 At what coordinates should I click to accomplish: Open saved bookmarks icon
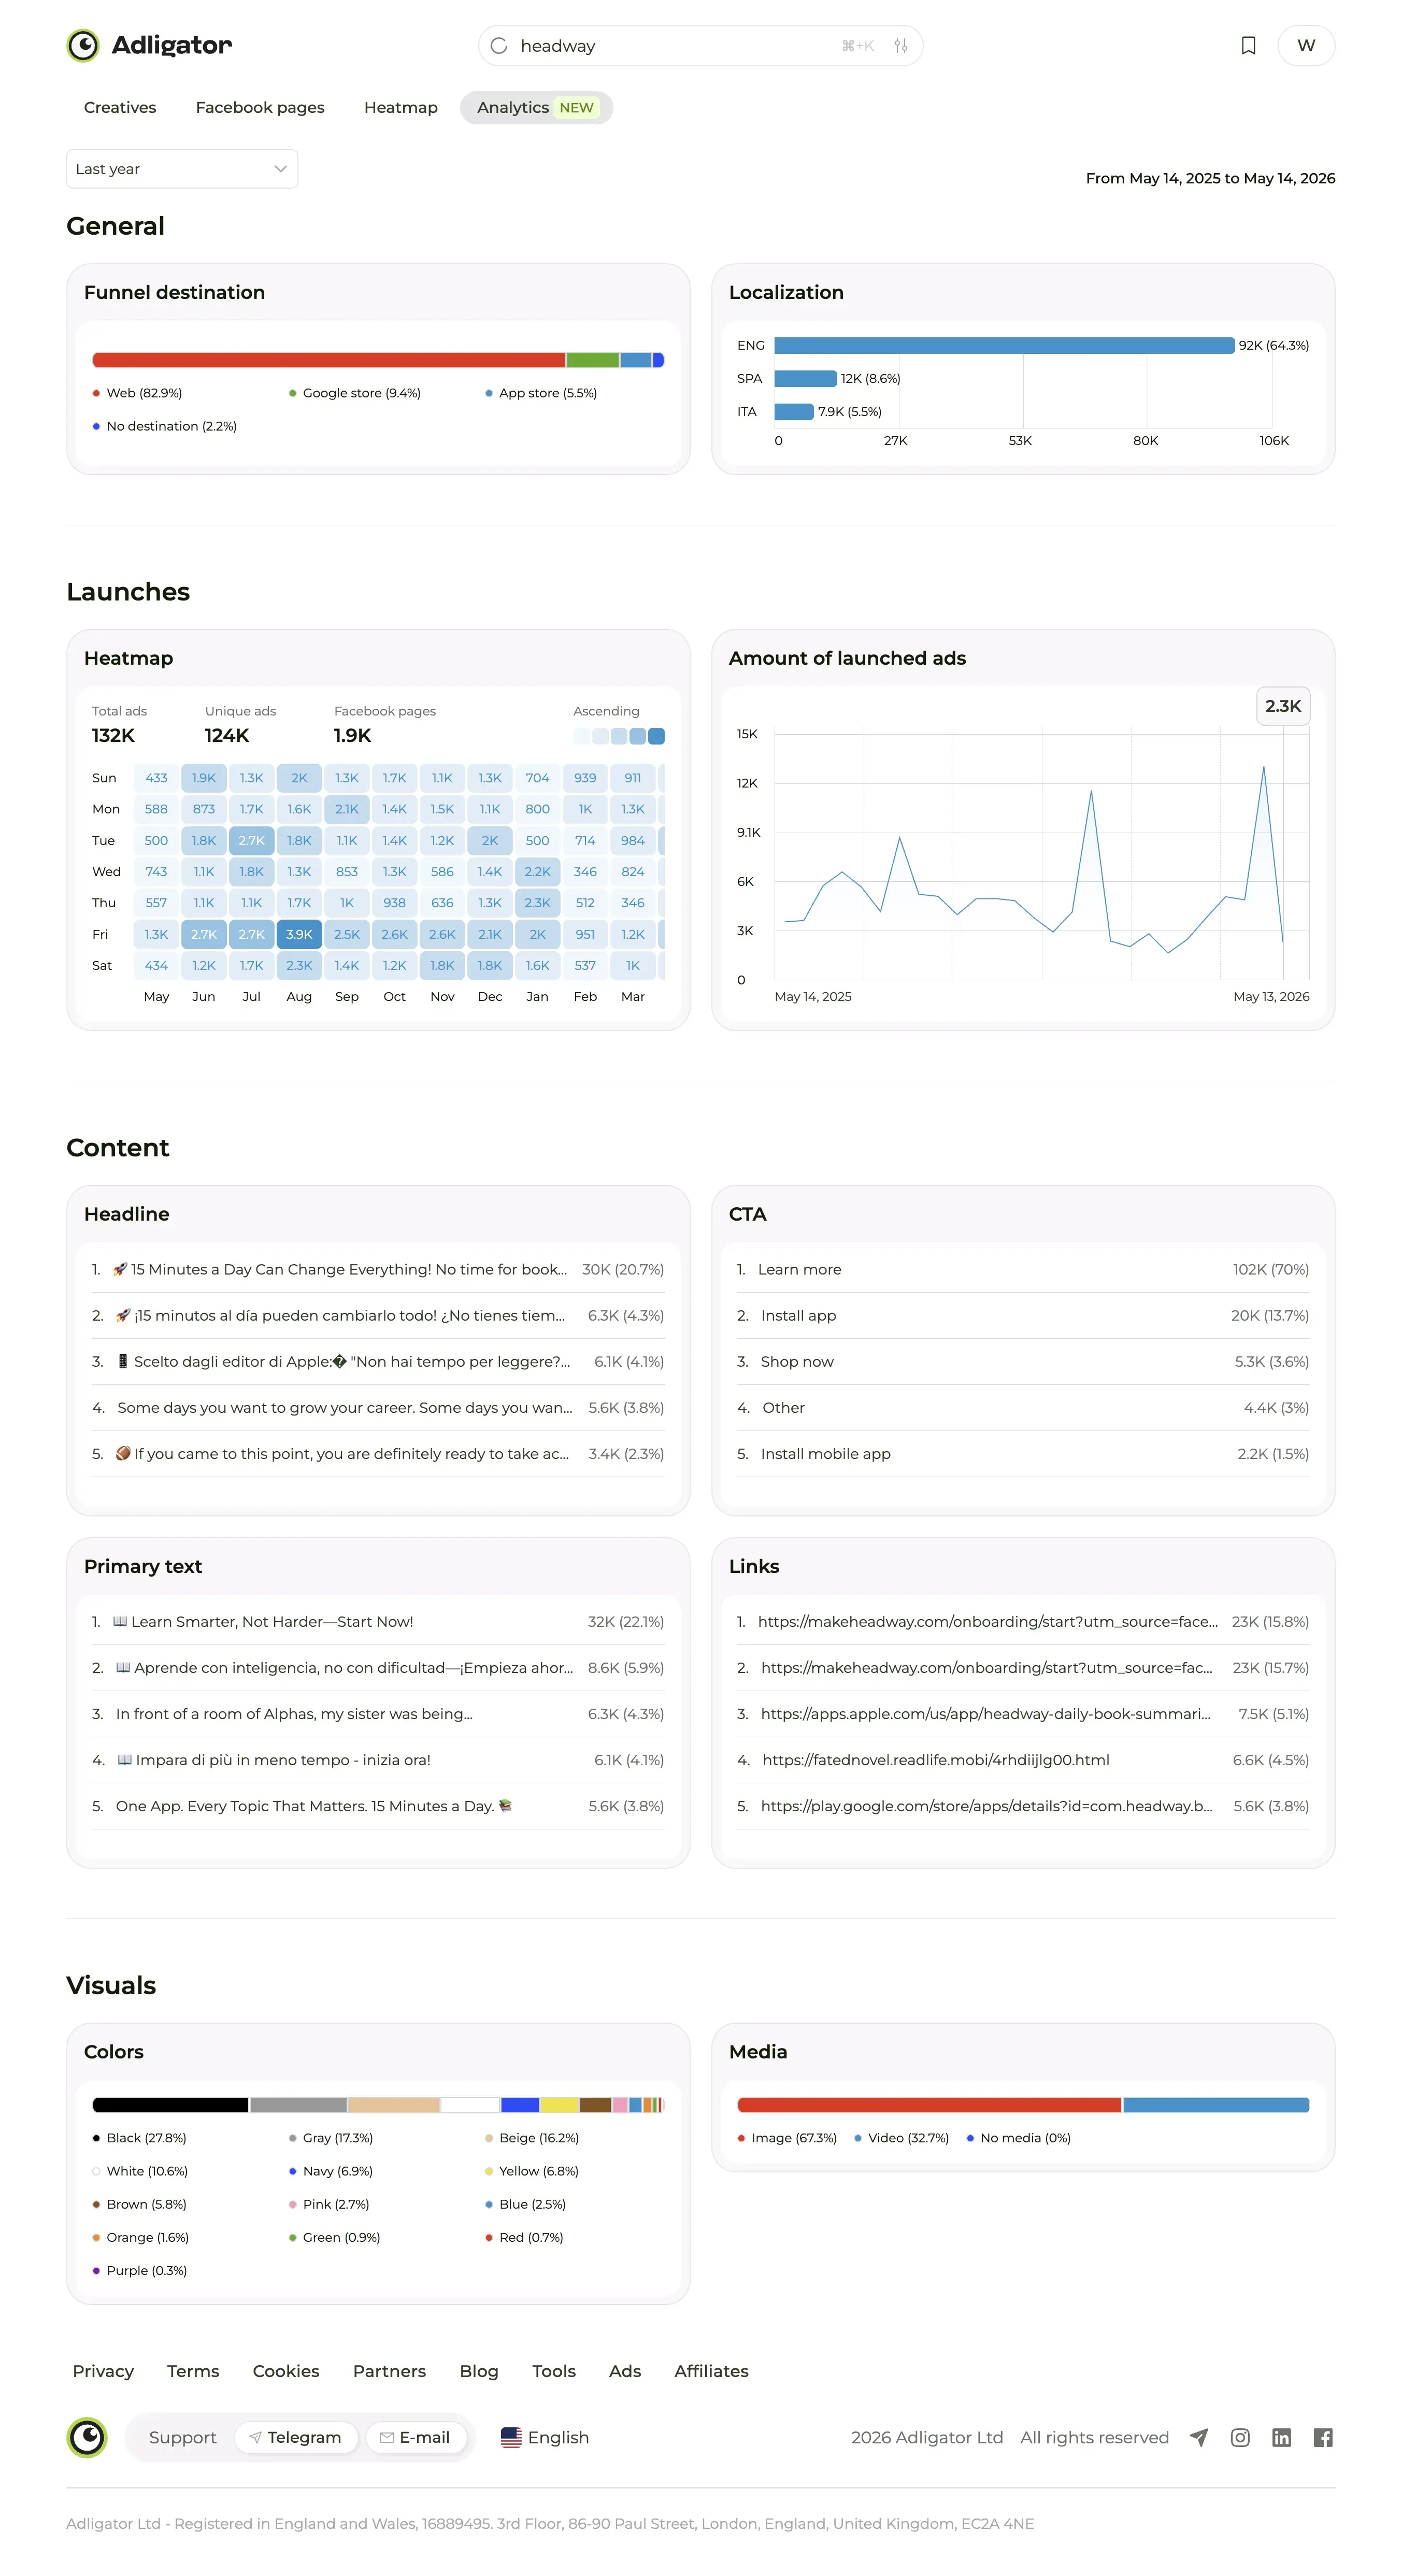[x=1248, y=46]
